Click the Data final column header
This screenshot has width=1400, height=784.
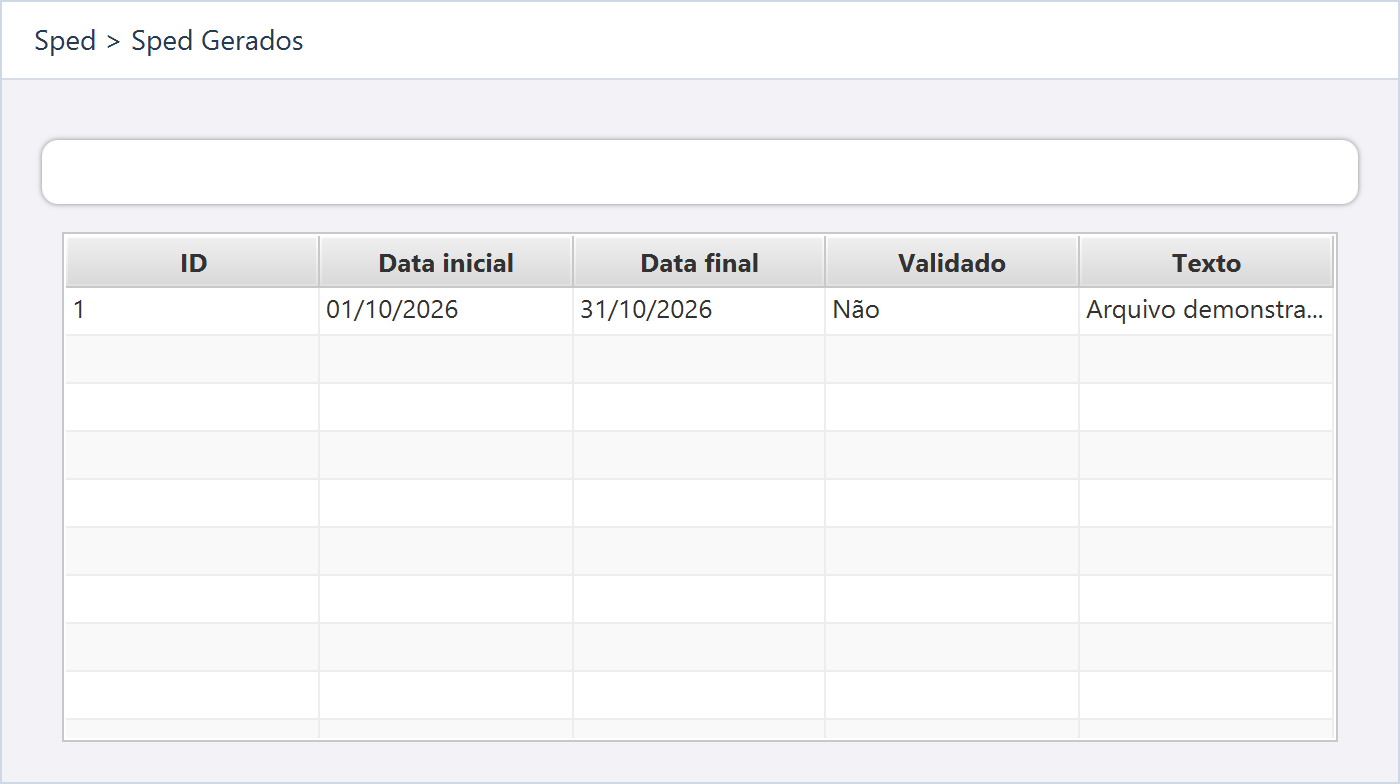click(699, 263)
